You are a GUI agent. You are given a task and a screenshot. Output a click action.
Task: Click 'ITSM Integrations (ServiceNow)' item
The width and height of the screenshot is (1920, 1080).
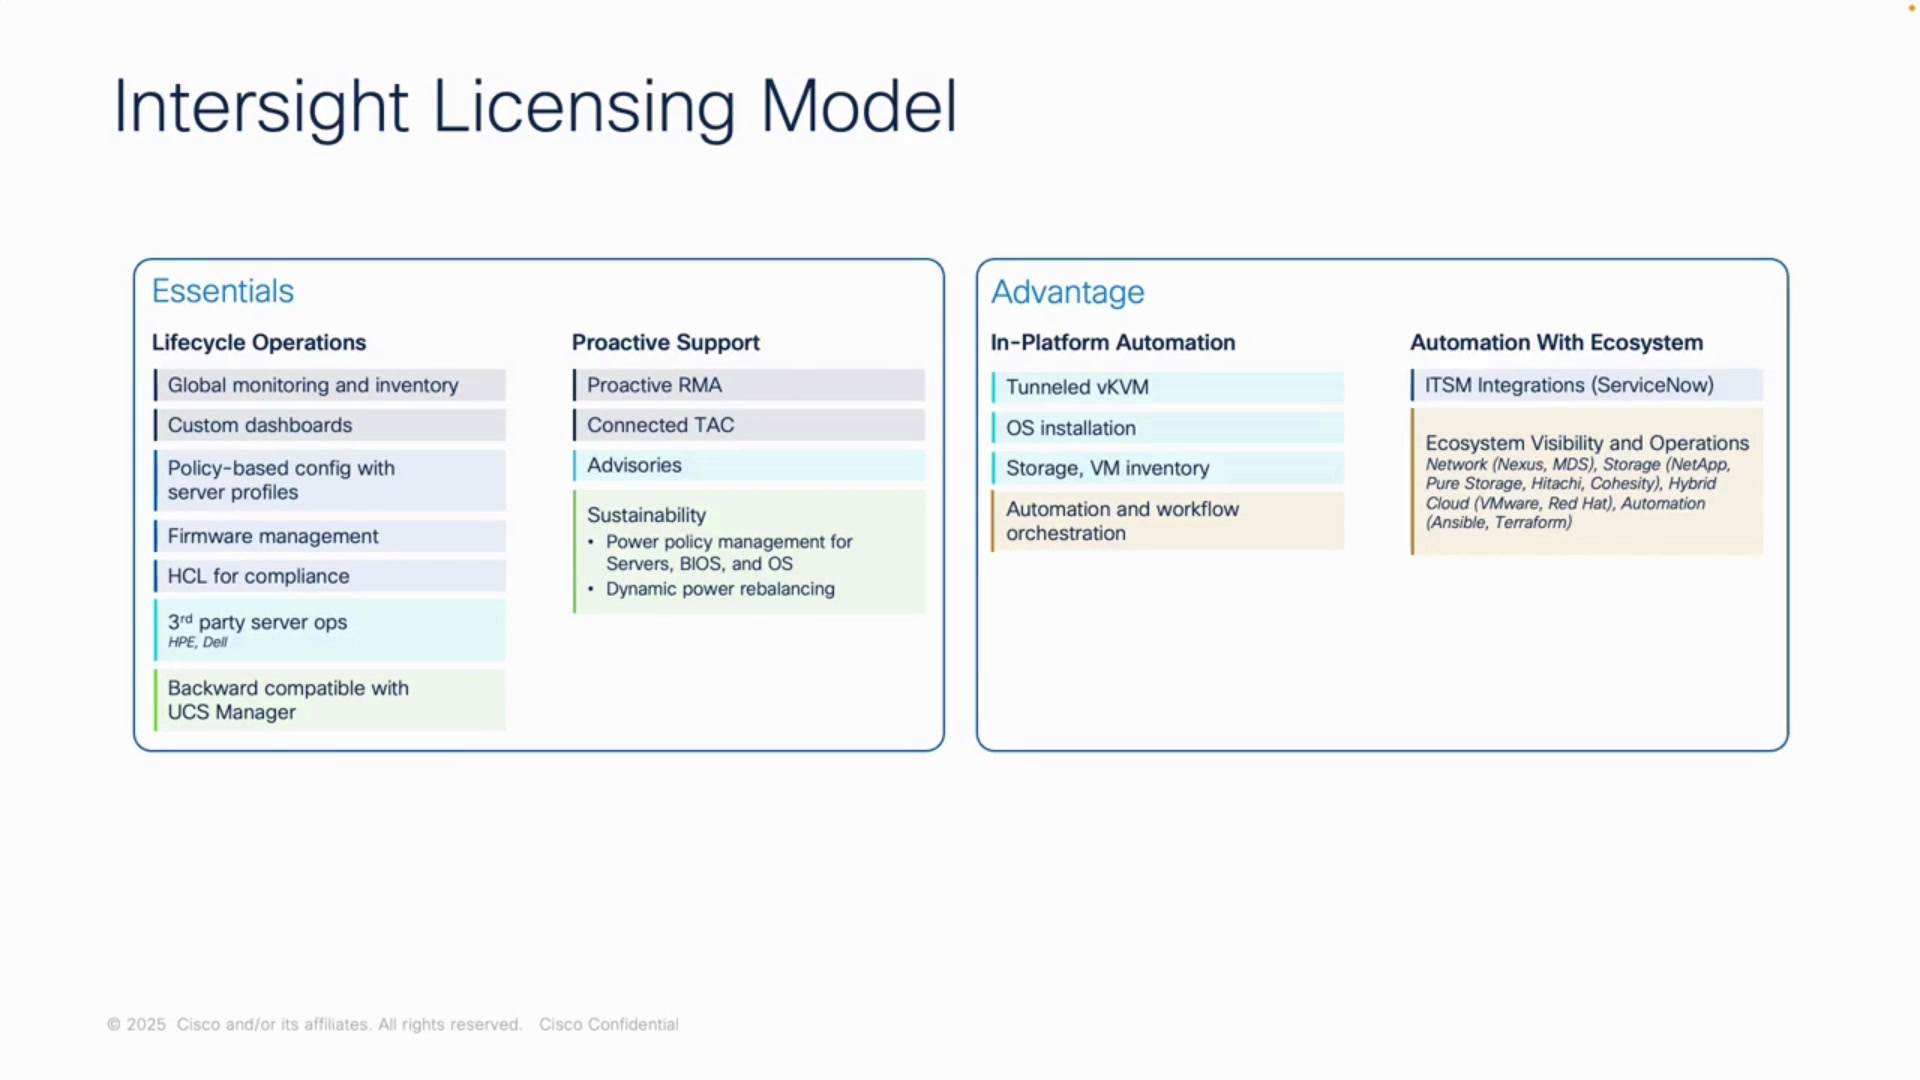click(1586, 385)
